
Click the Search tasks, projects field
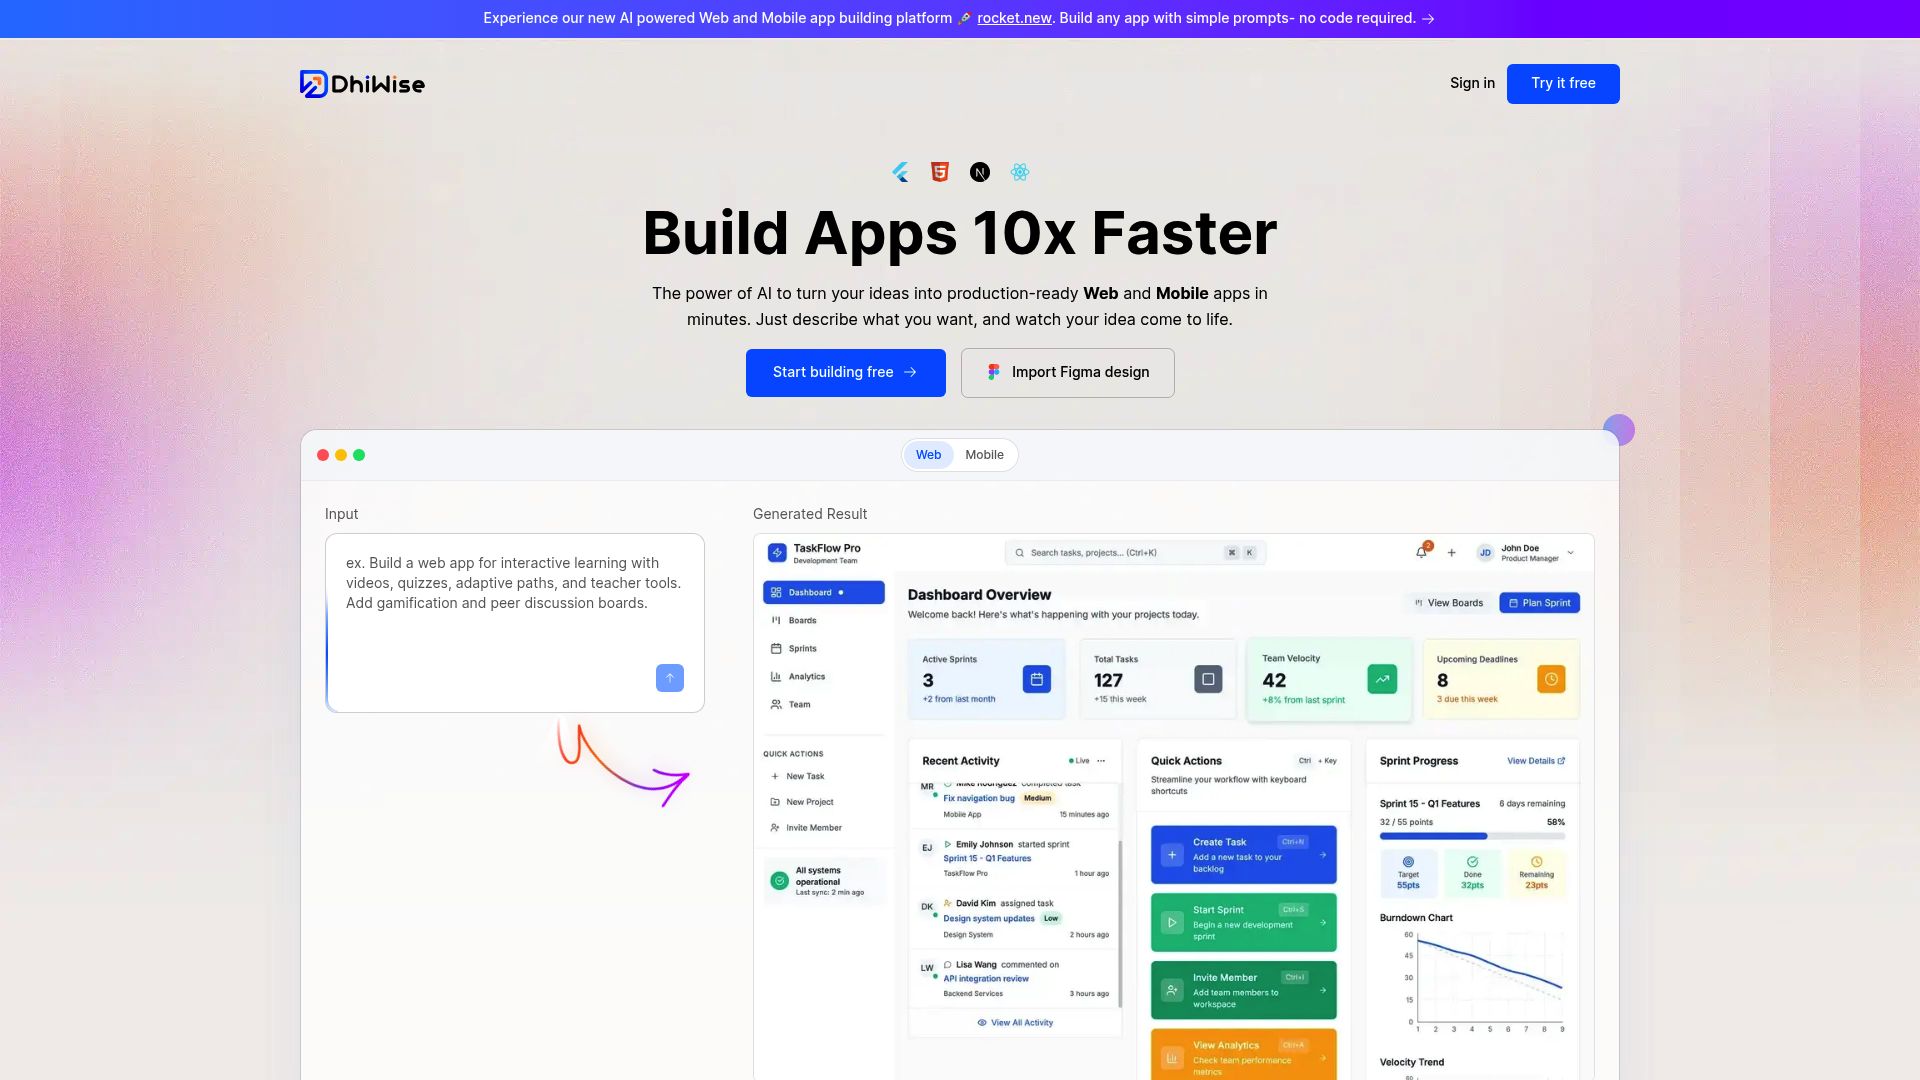1135,553
